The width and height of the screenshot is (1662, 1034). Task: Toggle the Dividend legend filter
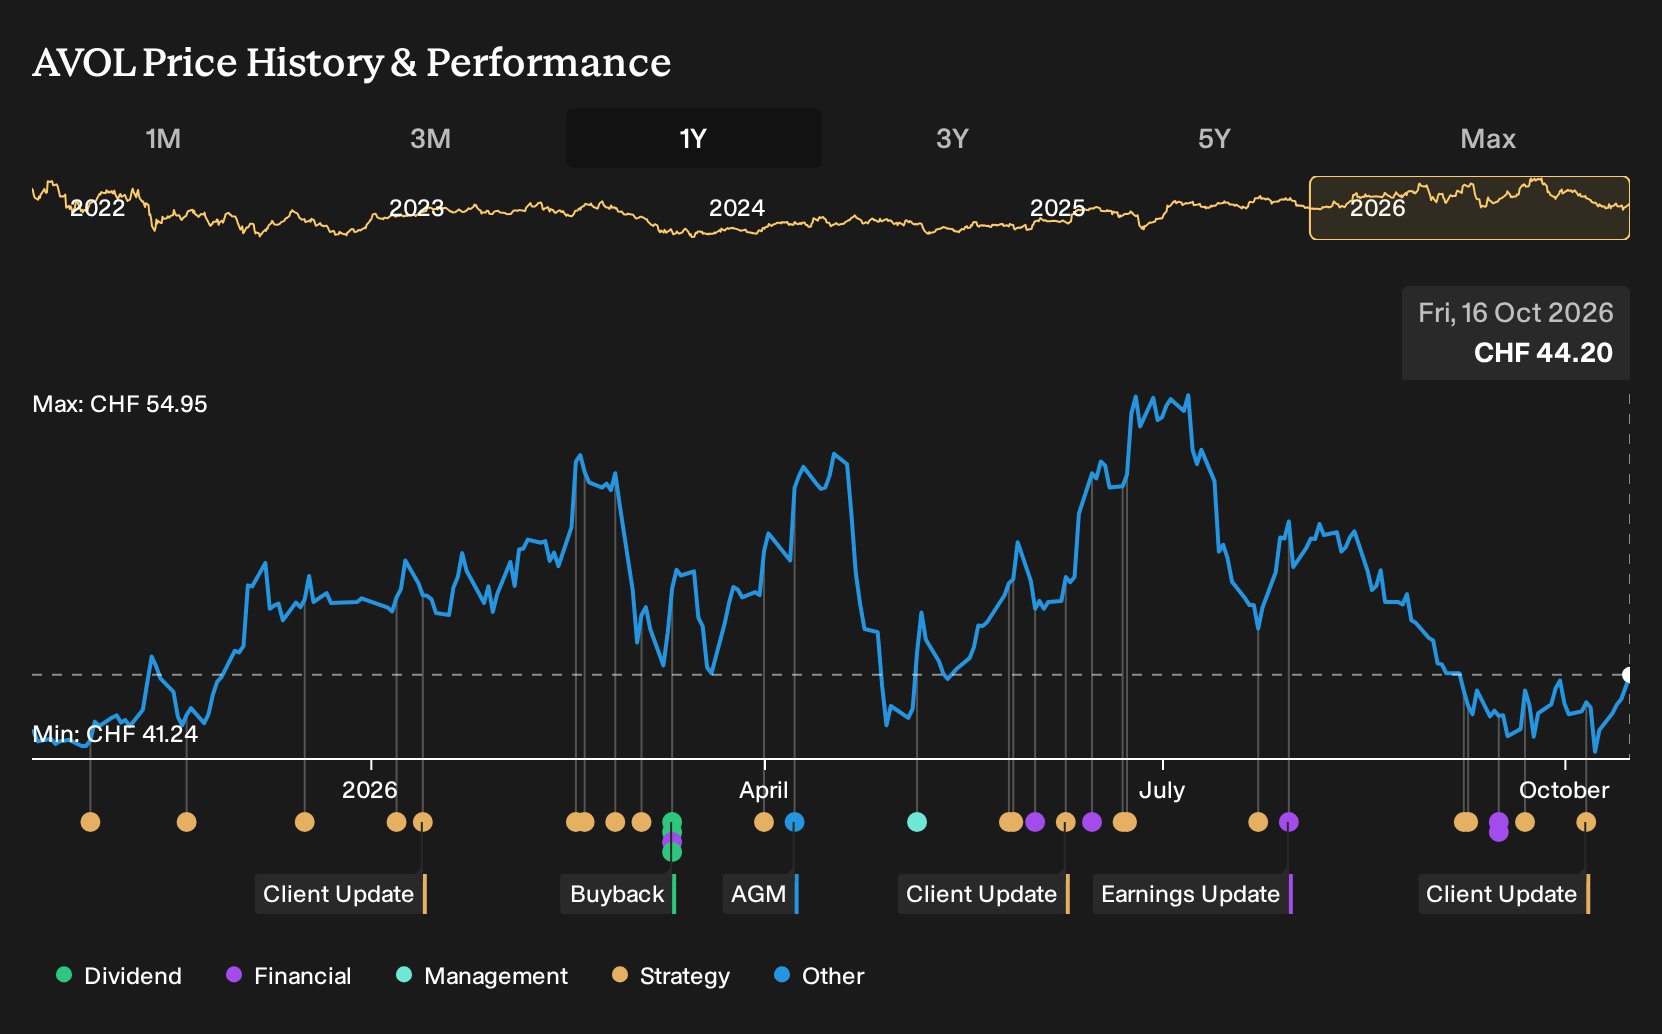click(119, 976)
